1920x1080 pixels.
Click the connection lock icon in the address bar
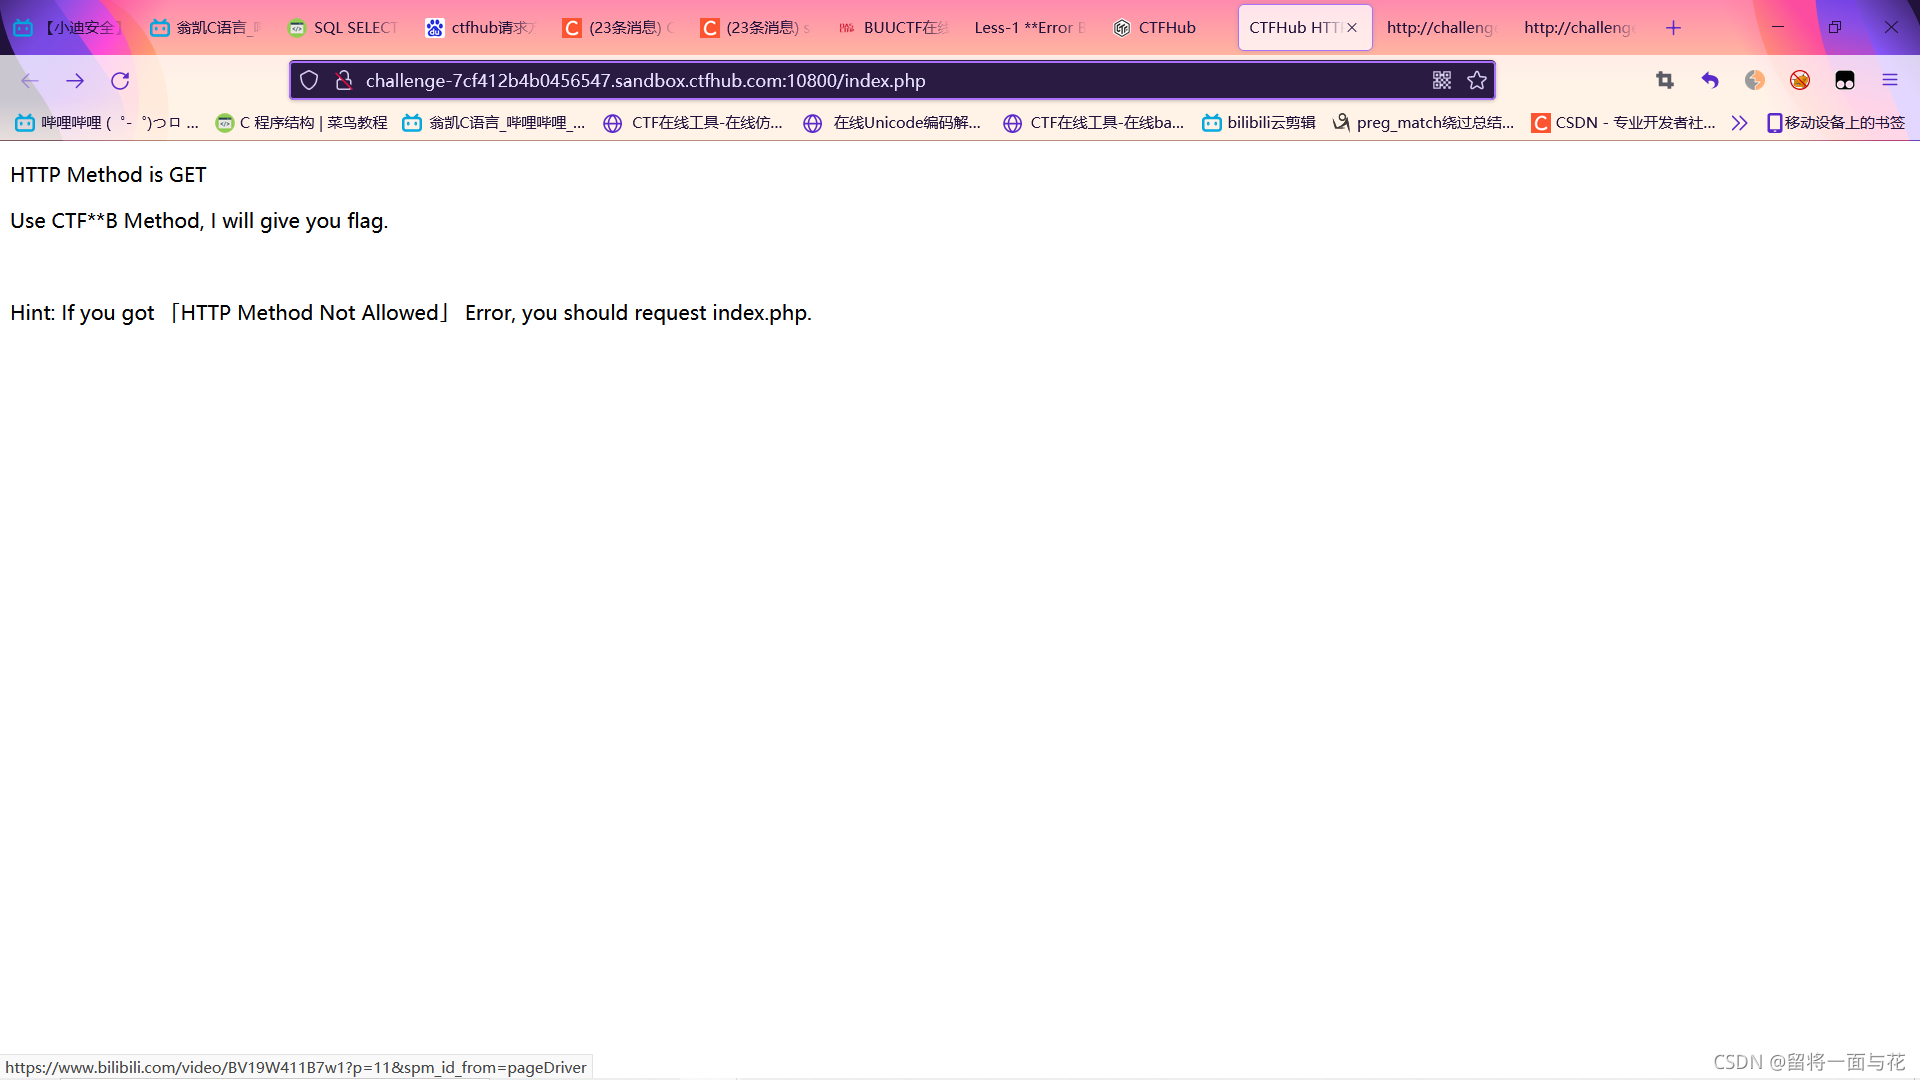pyautogui.click(x=344, y=80)
